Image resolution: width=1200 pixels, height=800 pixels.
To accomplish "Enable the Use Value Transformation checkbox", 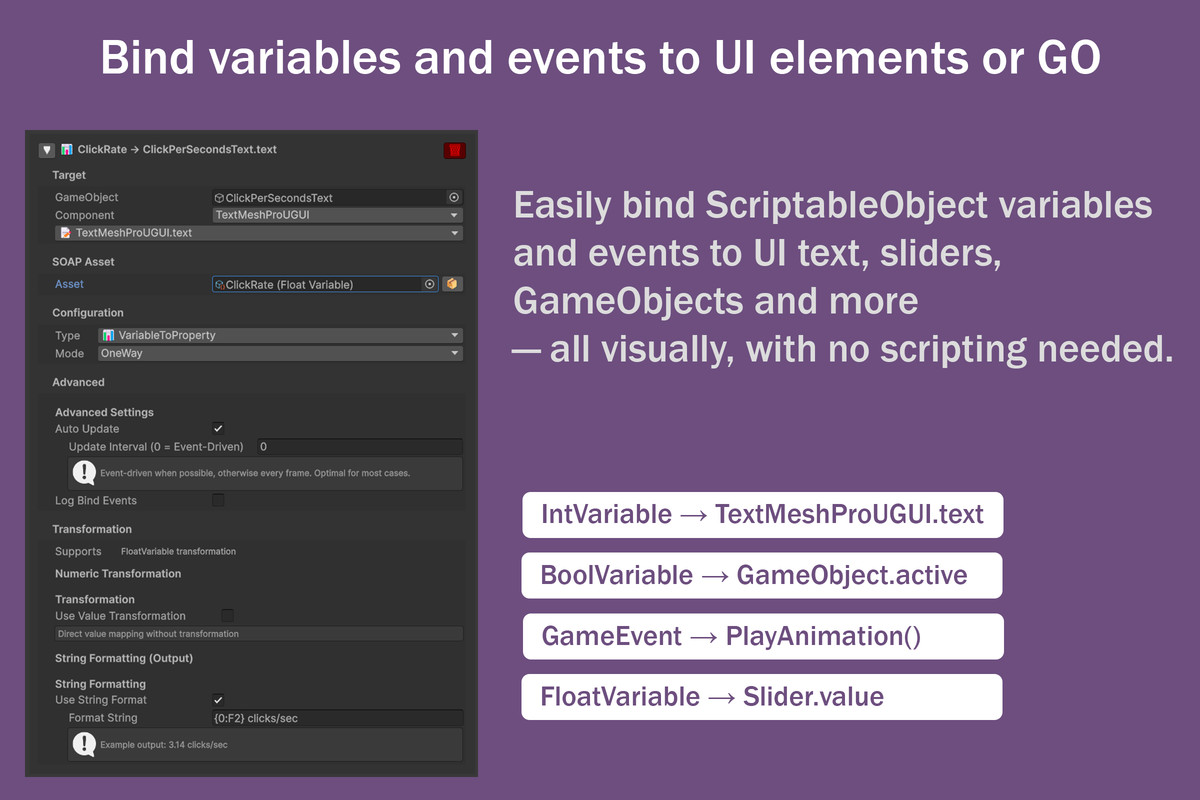I will tap(227, 616).
